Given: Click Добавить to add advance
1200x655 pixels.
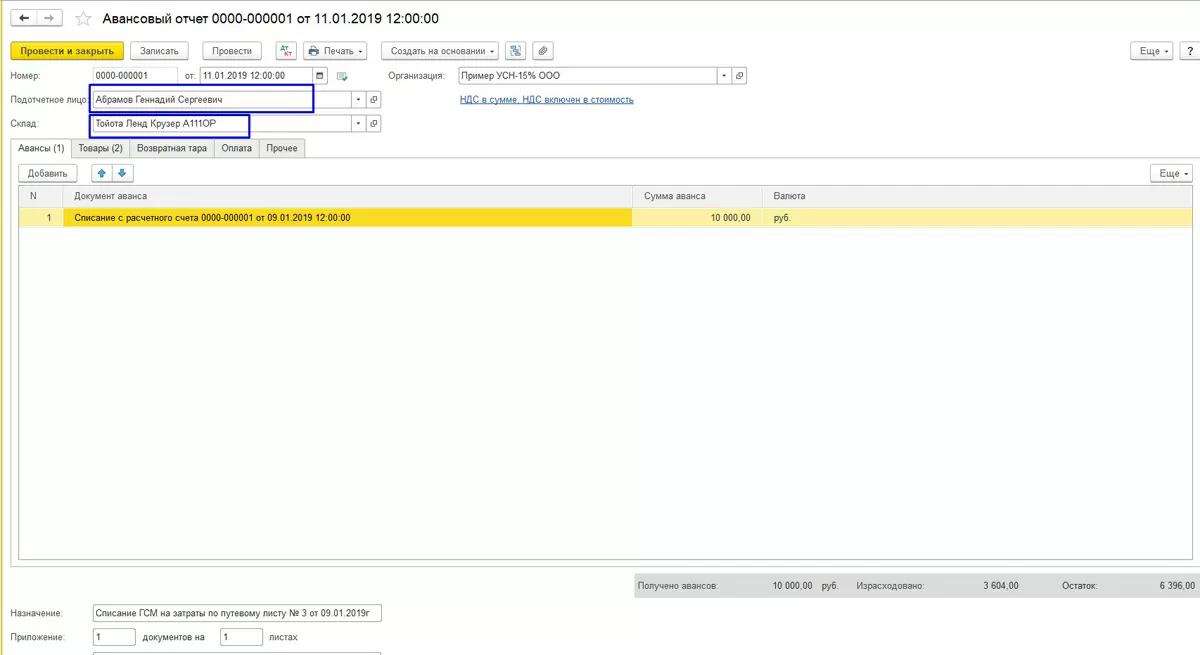Looking at the screenshot, I should [x=48, y=173].
